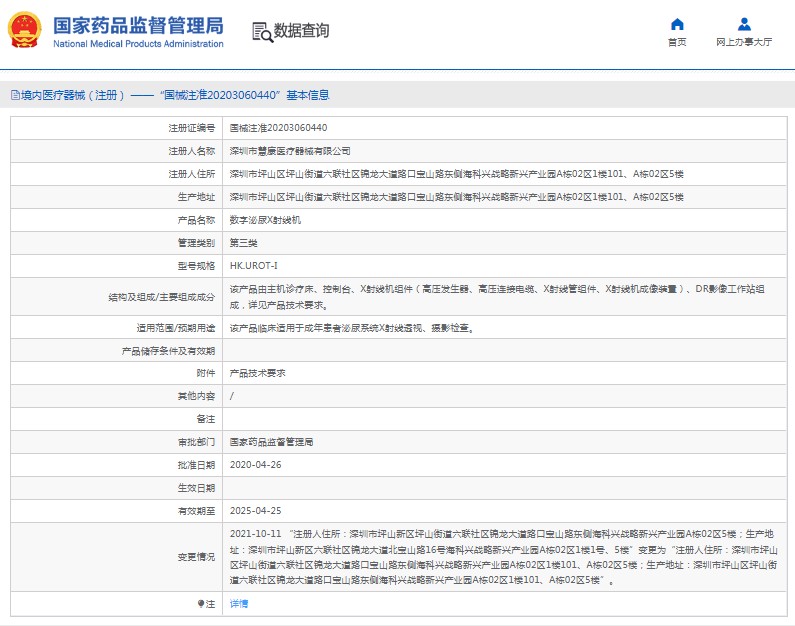The width and height of the screenshot is (795, 626).
Task: Select registration number 国械注准20203060440 value
Action: (278, 128)
